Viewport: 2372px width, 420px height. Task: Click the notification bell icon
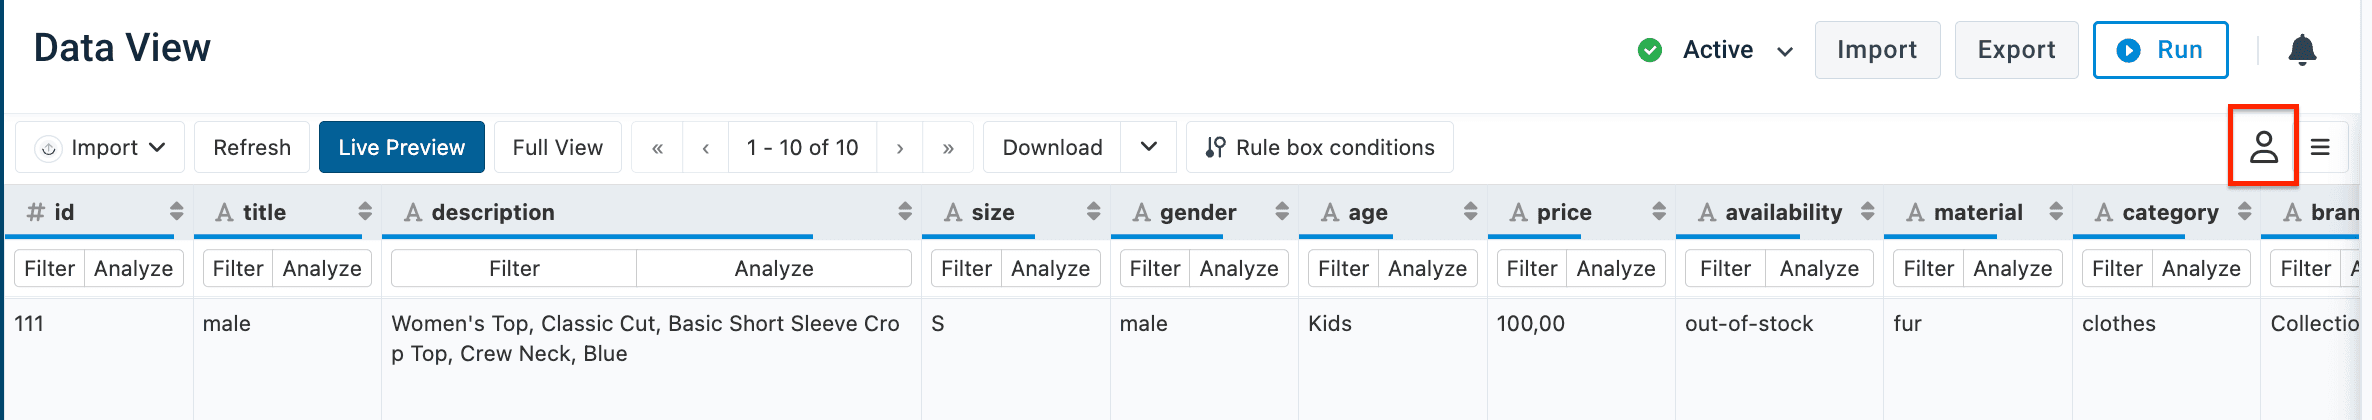(2302, 50)
